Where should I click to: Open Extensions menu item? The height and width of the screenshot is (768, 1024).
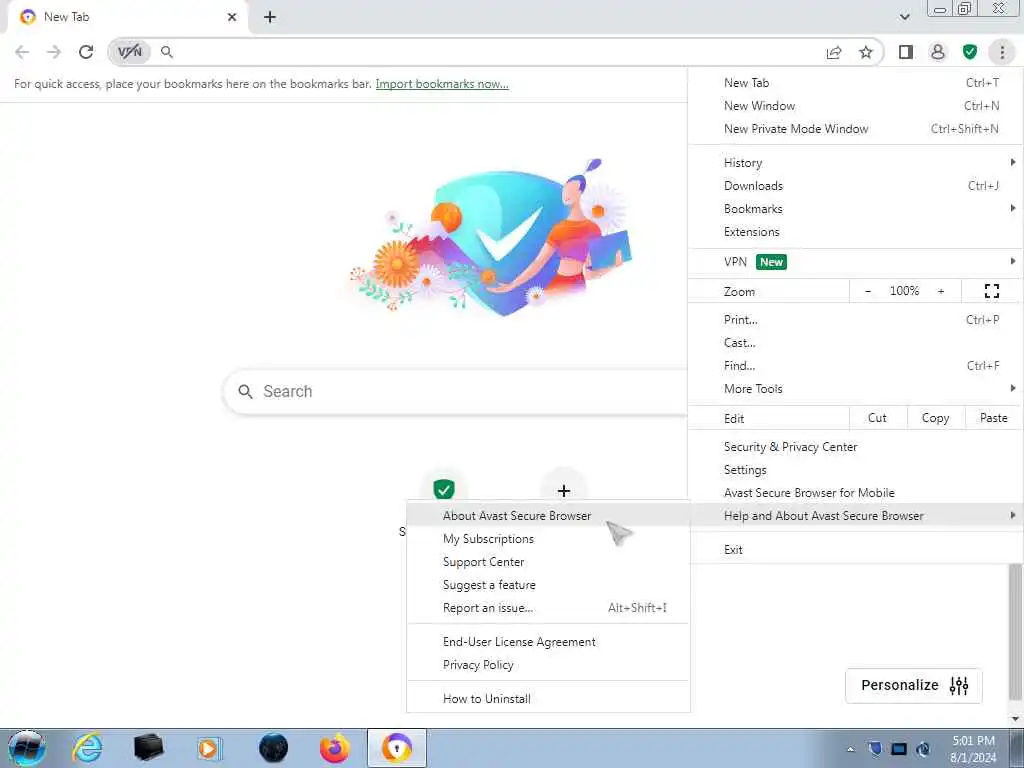[x=855, y=231]
